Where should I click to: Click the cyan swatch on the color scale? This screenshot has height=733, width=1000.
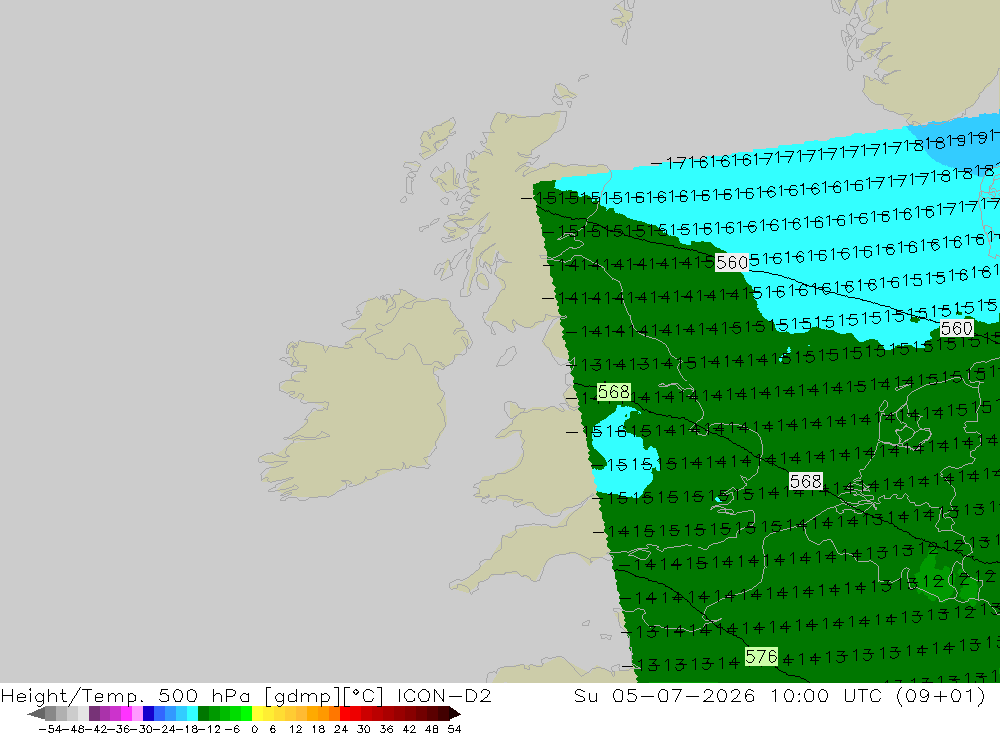[x=192, y=714]
